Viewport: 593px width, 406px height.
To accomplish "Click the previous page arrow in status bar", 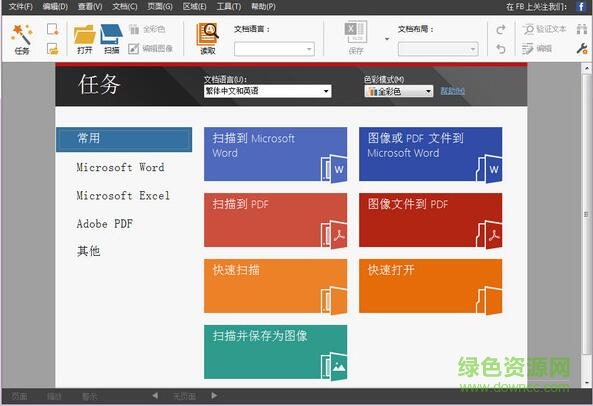I will click(x=155, y=396).
